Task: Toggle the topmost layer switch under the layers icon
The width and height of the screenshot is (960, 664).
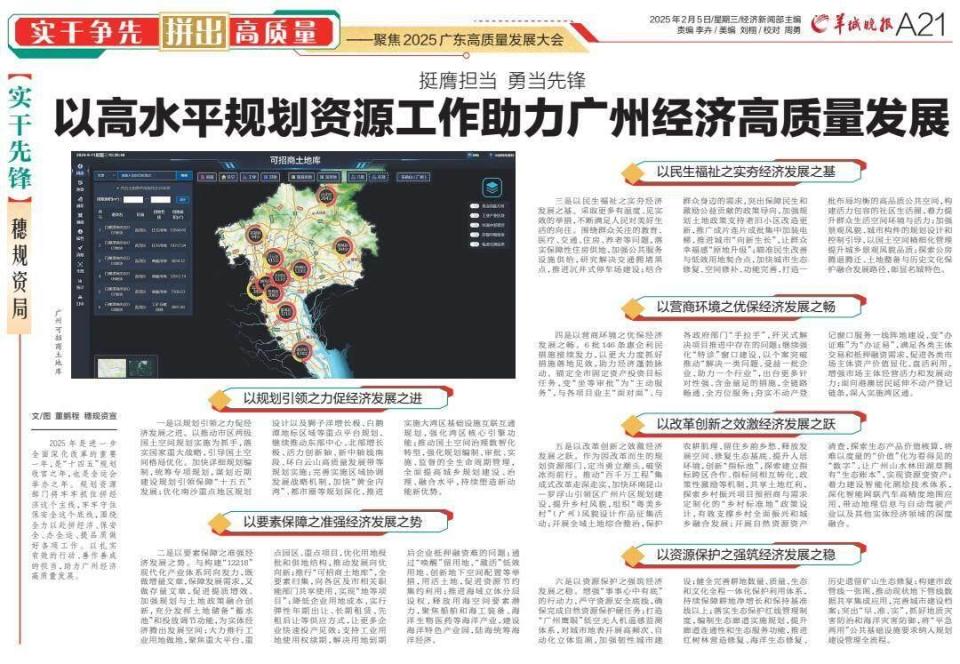Action: [x=474, y=206]
